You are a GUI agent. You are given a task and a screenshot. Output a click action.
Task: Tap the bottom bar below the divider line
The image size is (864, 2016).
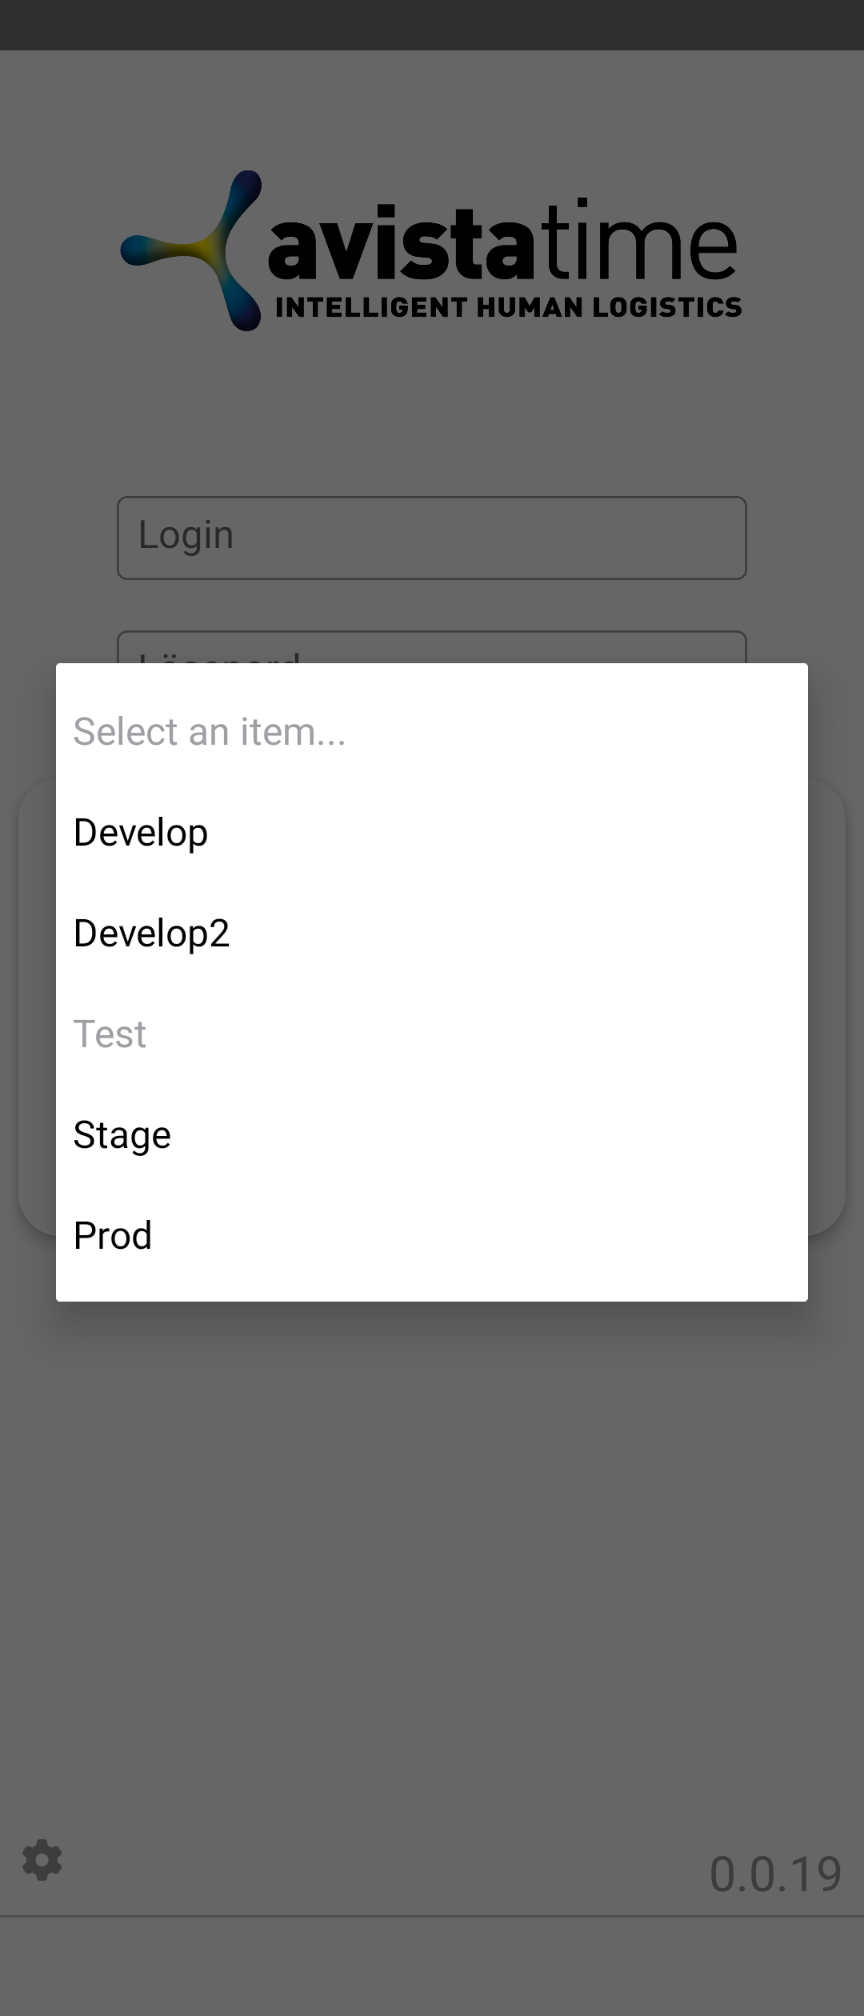tap(432, 1967)
